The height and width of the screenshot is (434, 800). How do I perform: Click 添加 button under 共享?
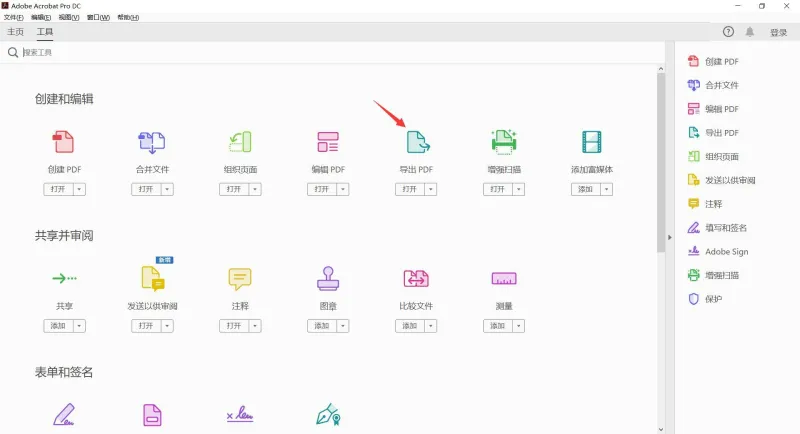point(58,326)
